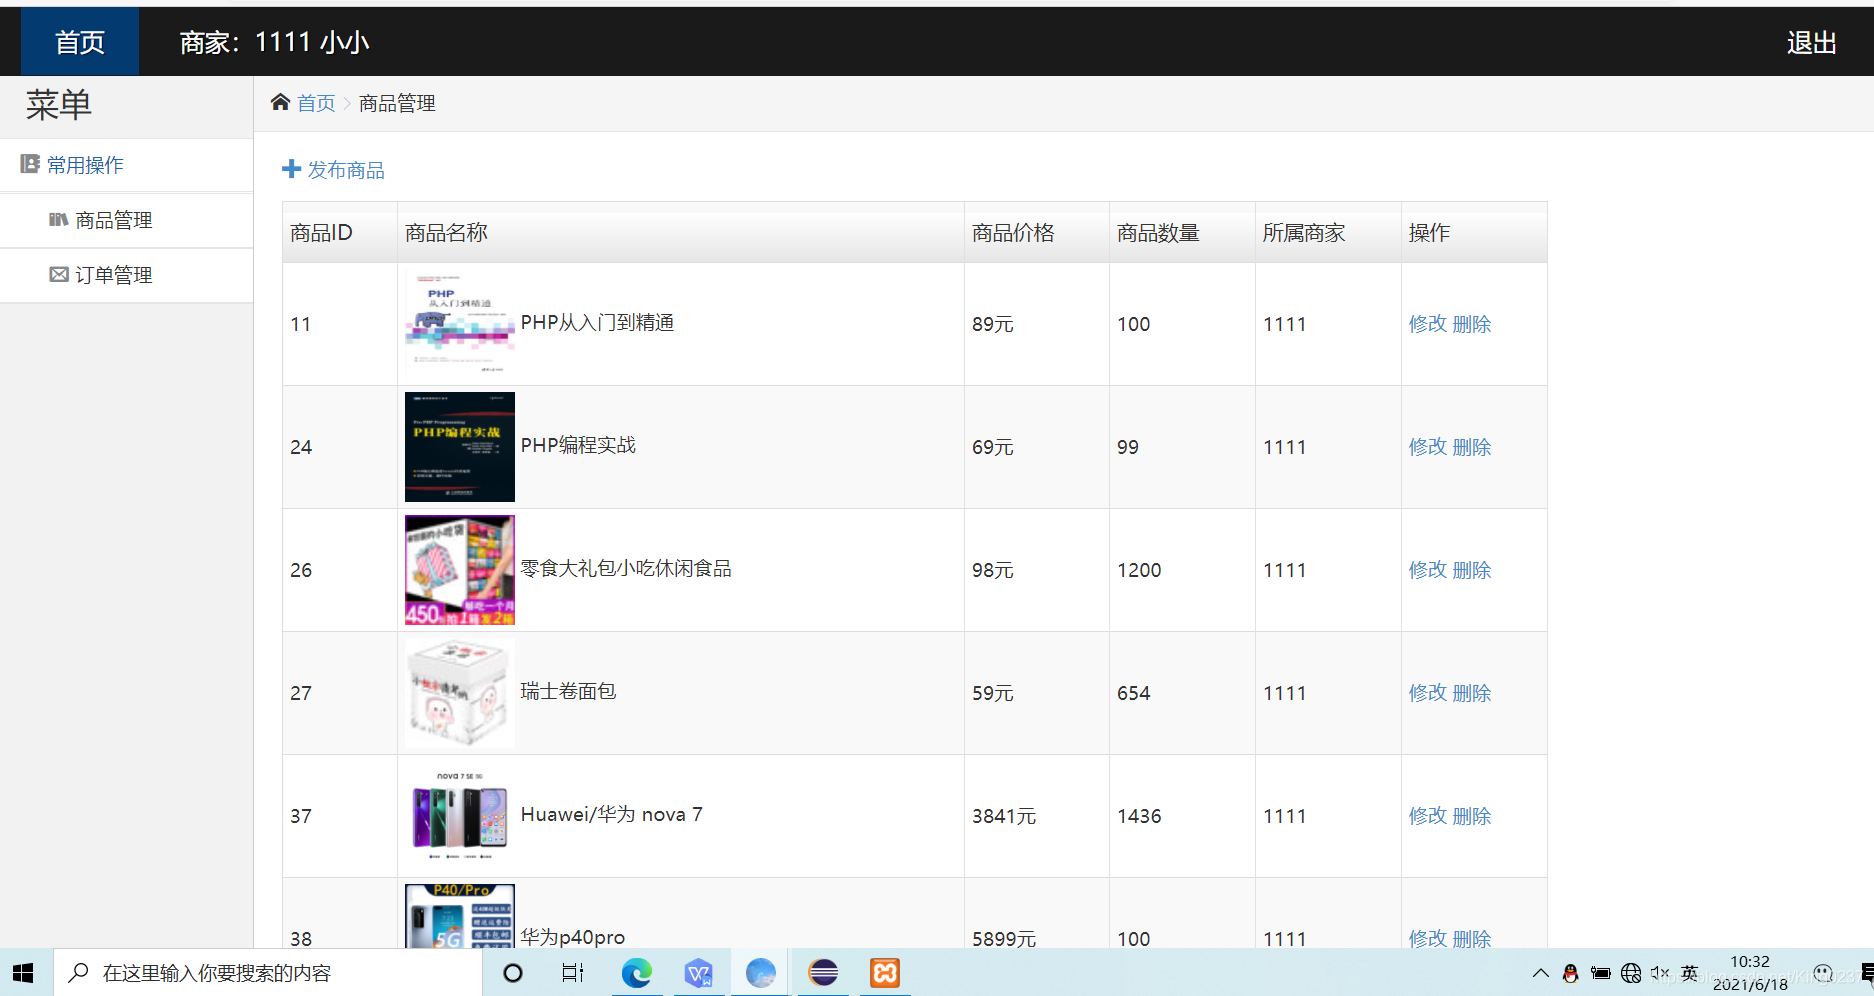Click 删除 for Huawei nova 7
The width and height of the screenshot is (1874, 996).
1471,816
